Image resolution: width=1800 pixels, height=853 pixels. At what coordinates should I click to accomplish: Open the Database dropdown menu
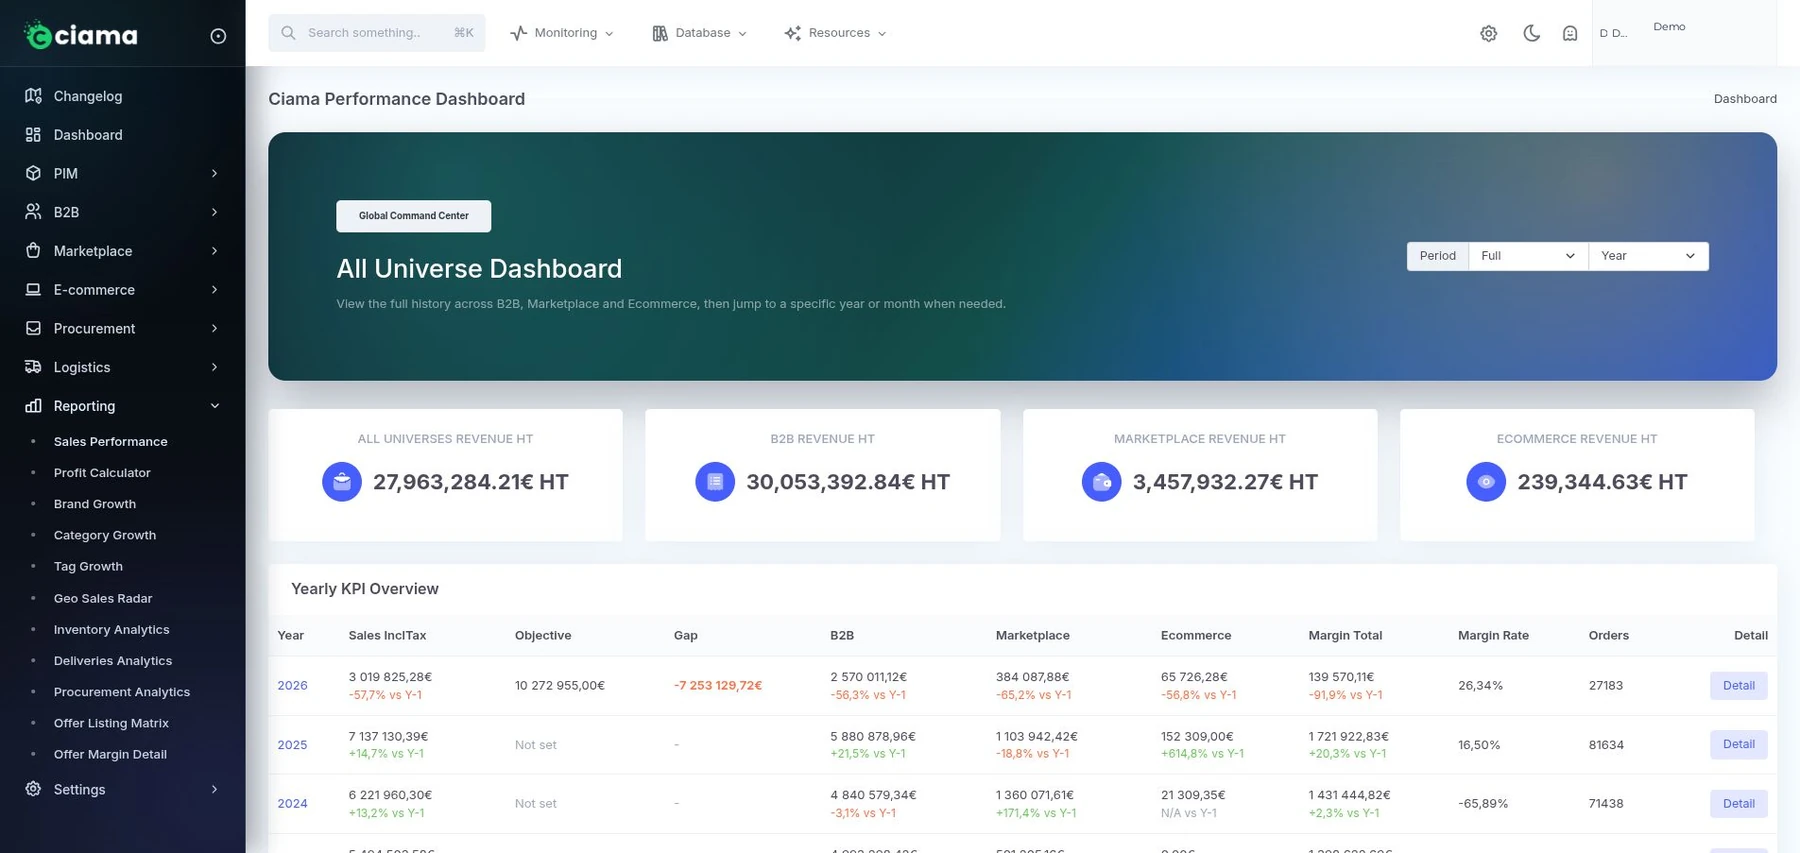(700, 33)
